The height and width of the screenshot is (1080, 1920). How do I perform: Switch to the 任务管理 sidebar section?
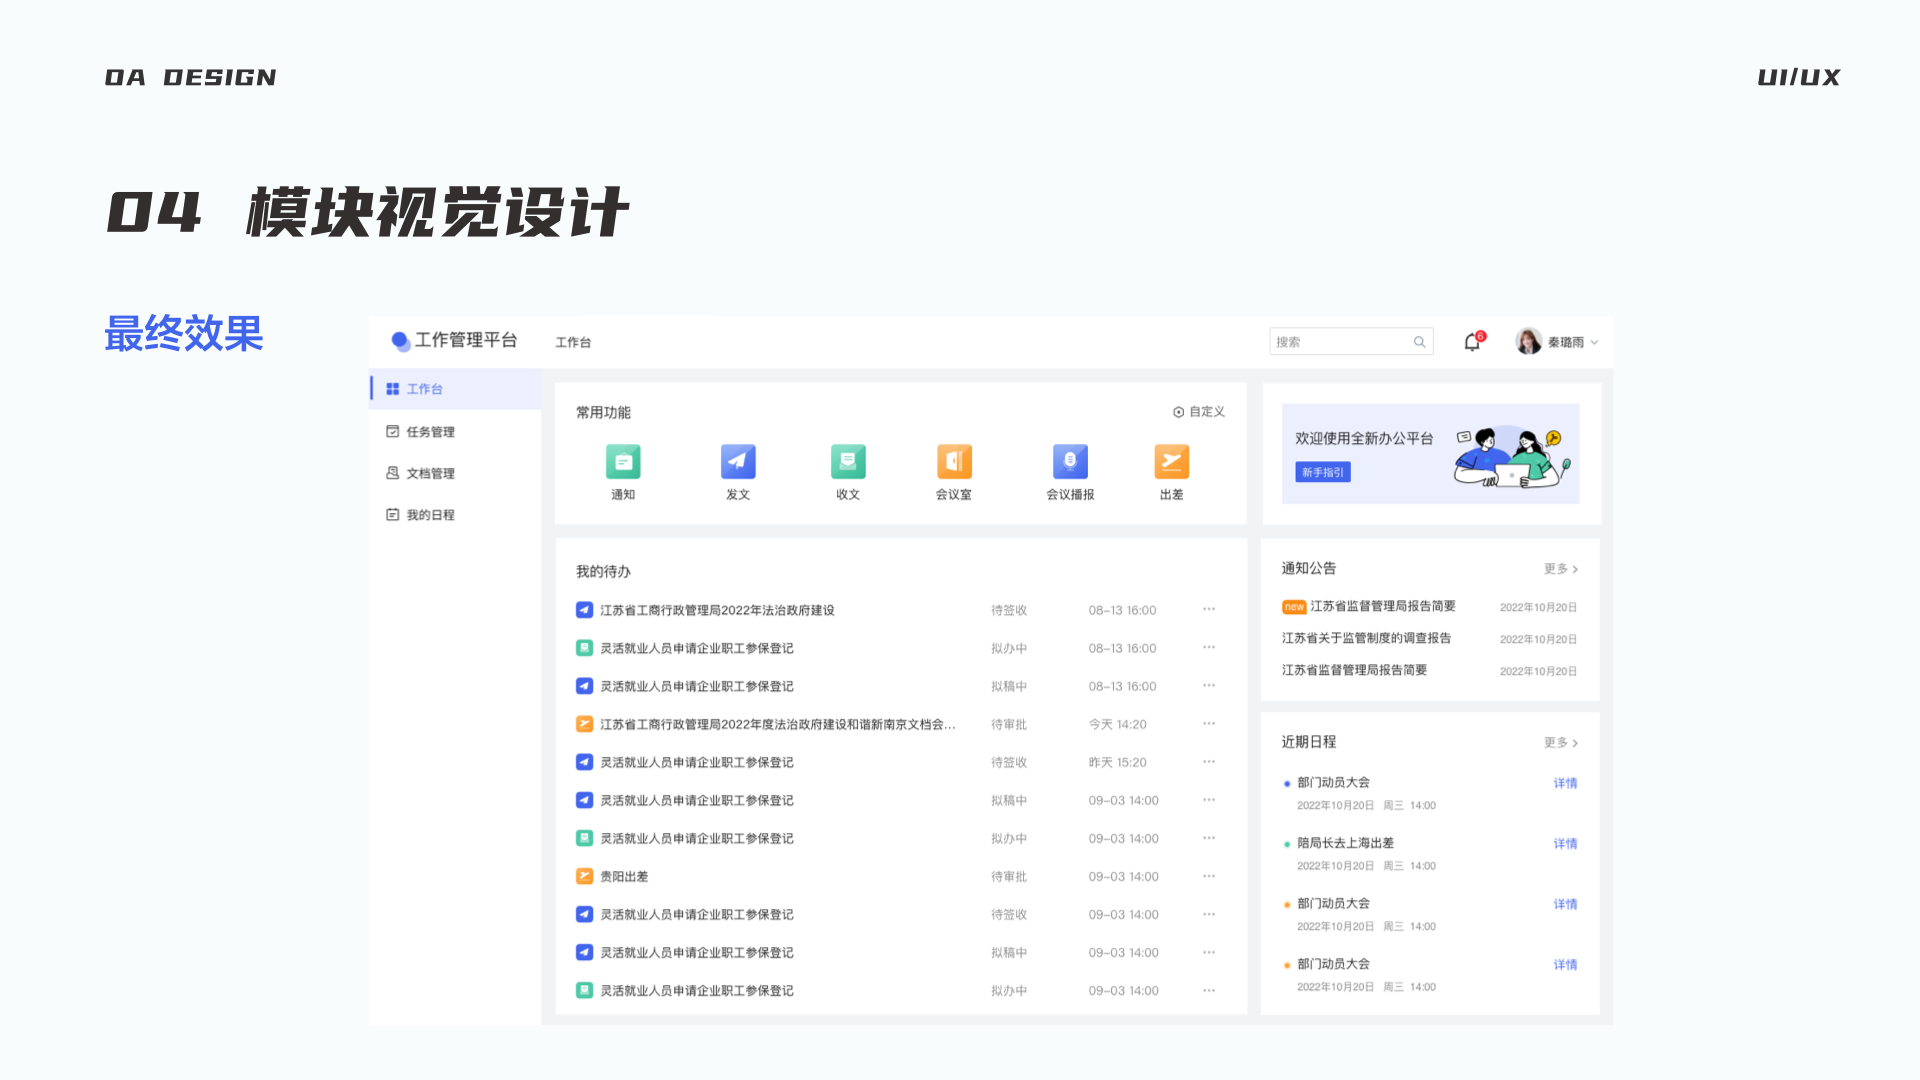pyautogui.click(x=430, y=431)
